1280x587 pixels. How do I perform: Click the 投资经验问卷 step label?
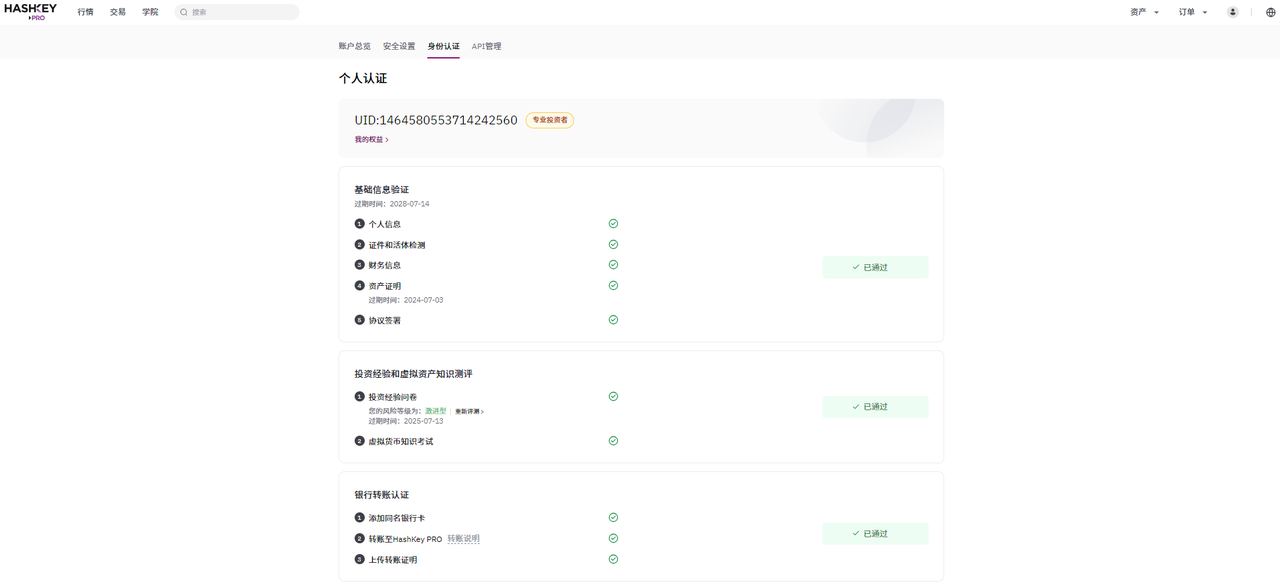pos(393,397)
